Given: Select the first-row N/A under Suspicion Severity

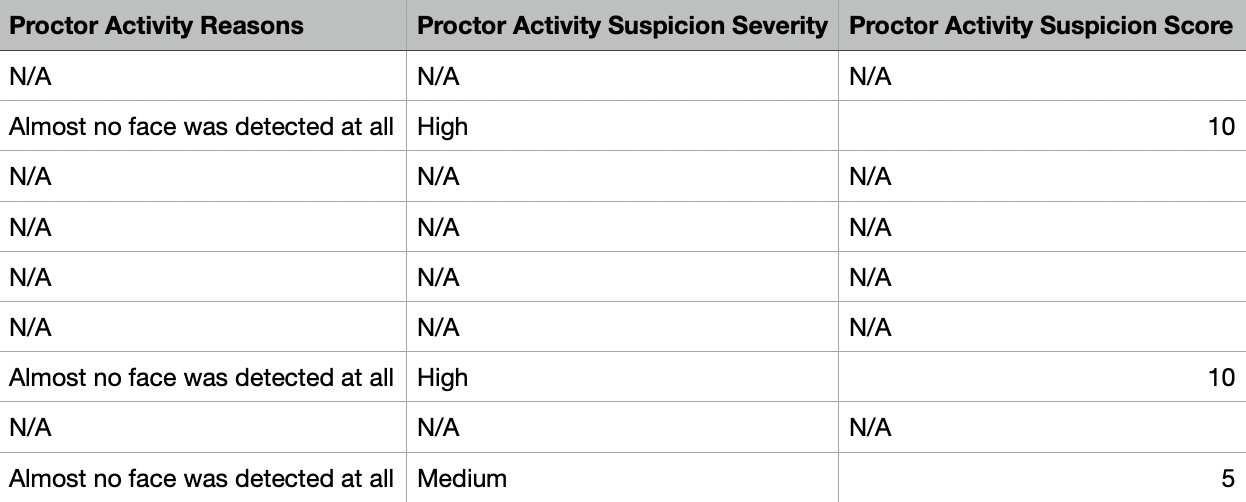Looking at the screenshot, I should [438, 77].
